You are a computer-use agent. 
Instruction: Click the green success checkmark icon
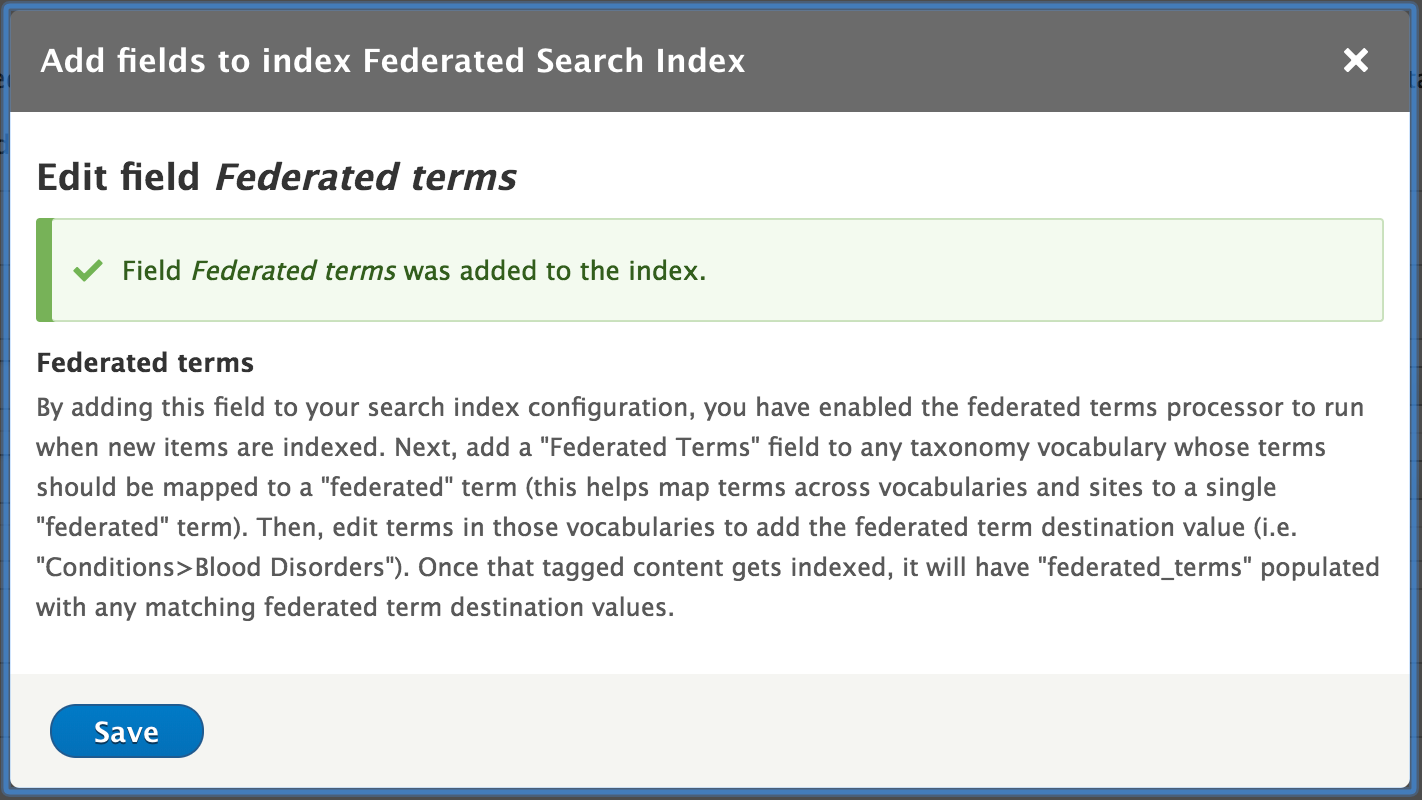[89, 270]
